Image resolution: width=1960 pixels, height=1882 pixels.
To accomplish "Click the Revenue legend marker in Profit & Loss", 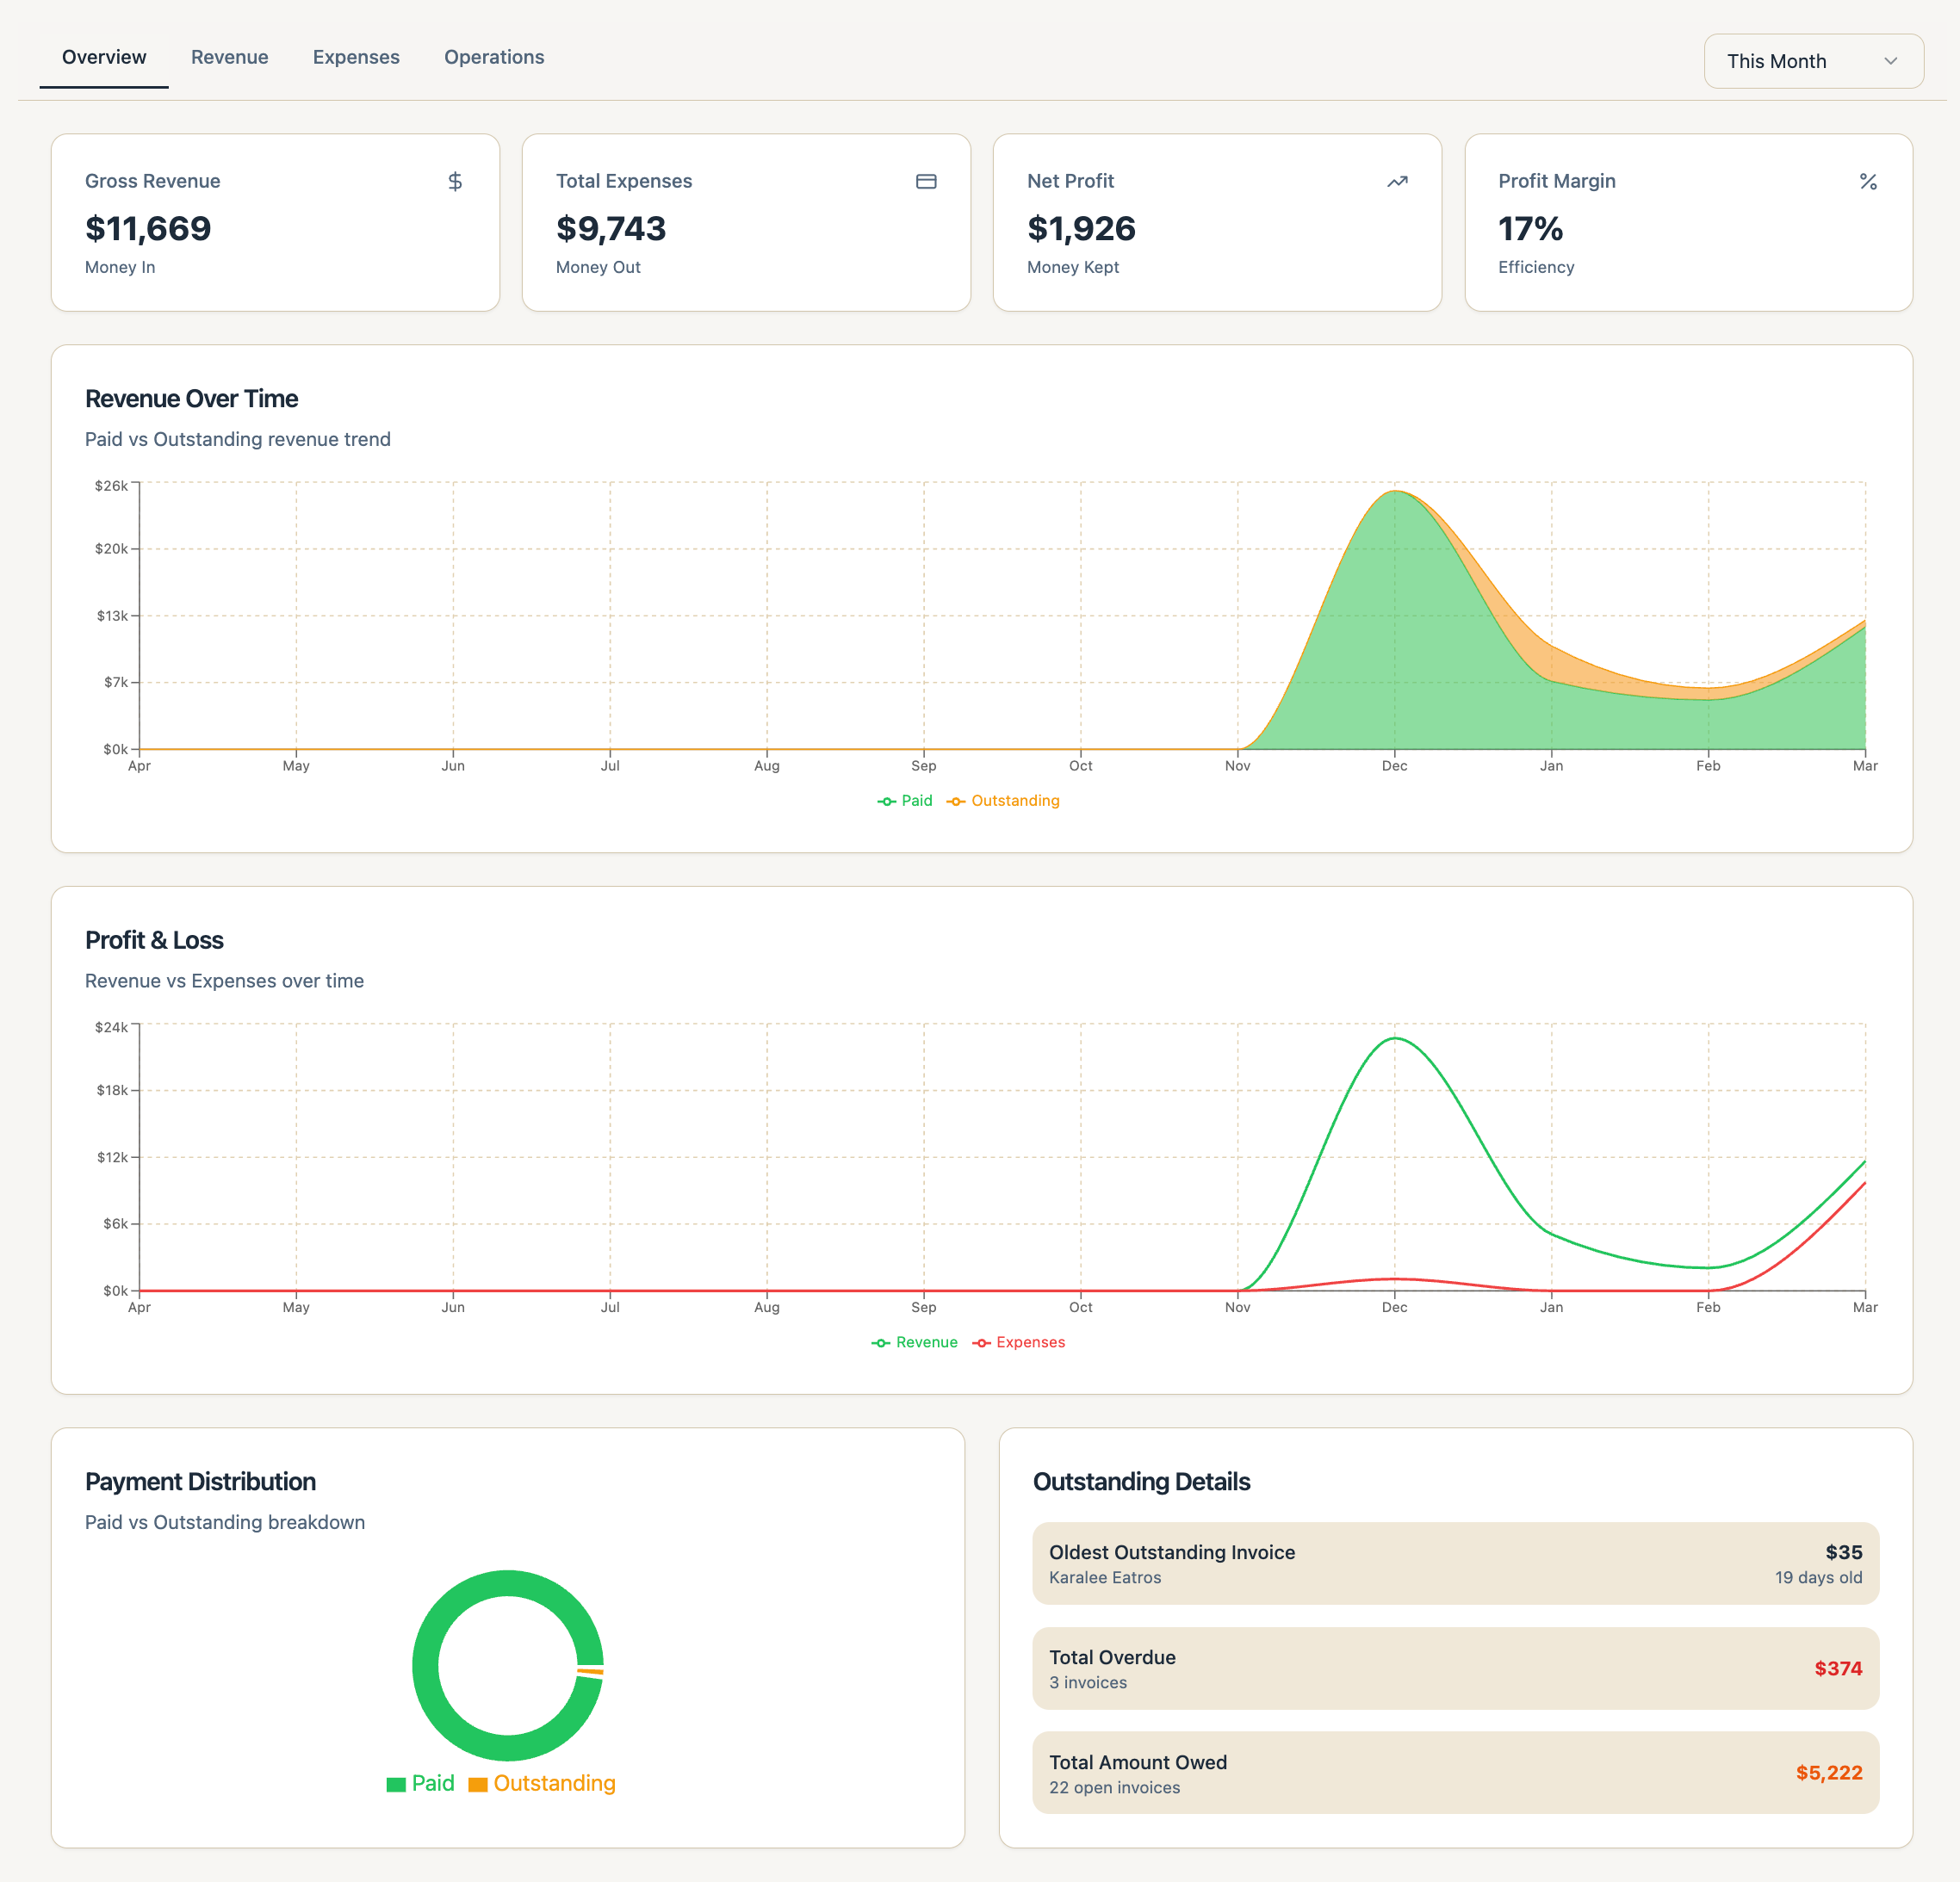I will (881, 1343).
